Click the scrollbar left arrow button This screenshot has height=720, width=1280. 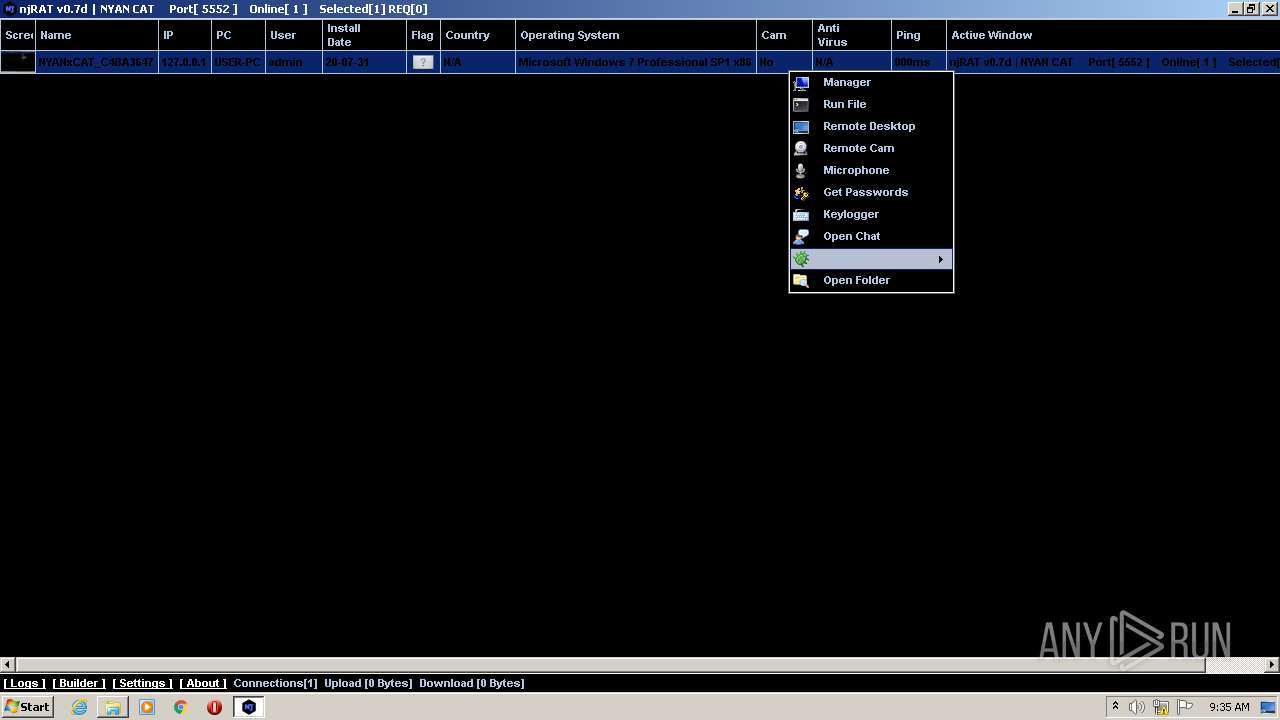click(7, 664)
